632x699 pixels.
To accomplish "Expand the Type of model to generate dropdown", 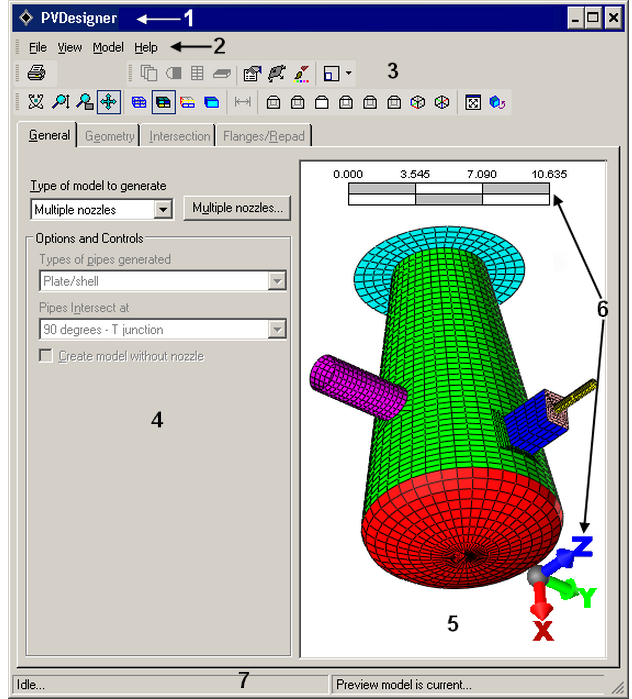I will tap(163, 210).
